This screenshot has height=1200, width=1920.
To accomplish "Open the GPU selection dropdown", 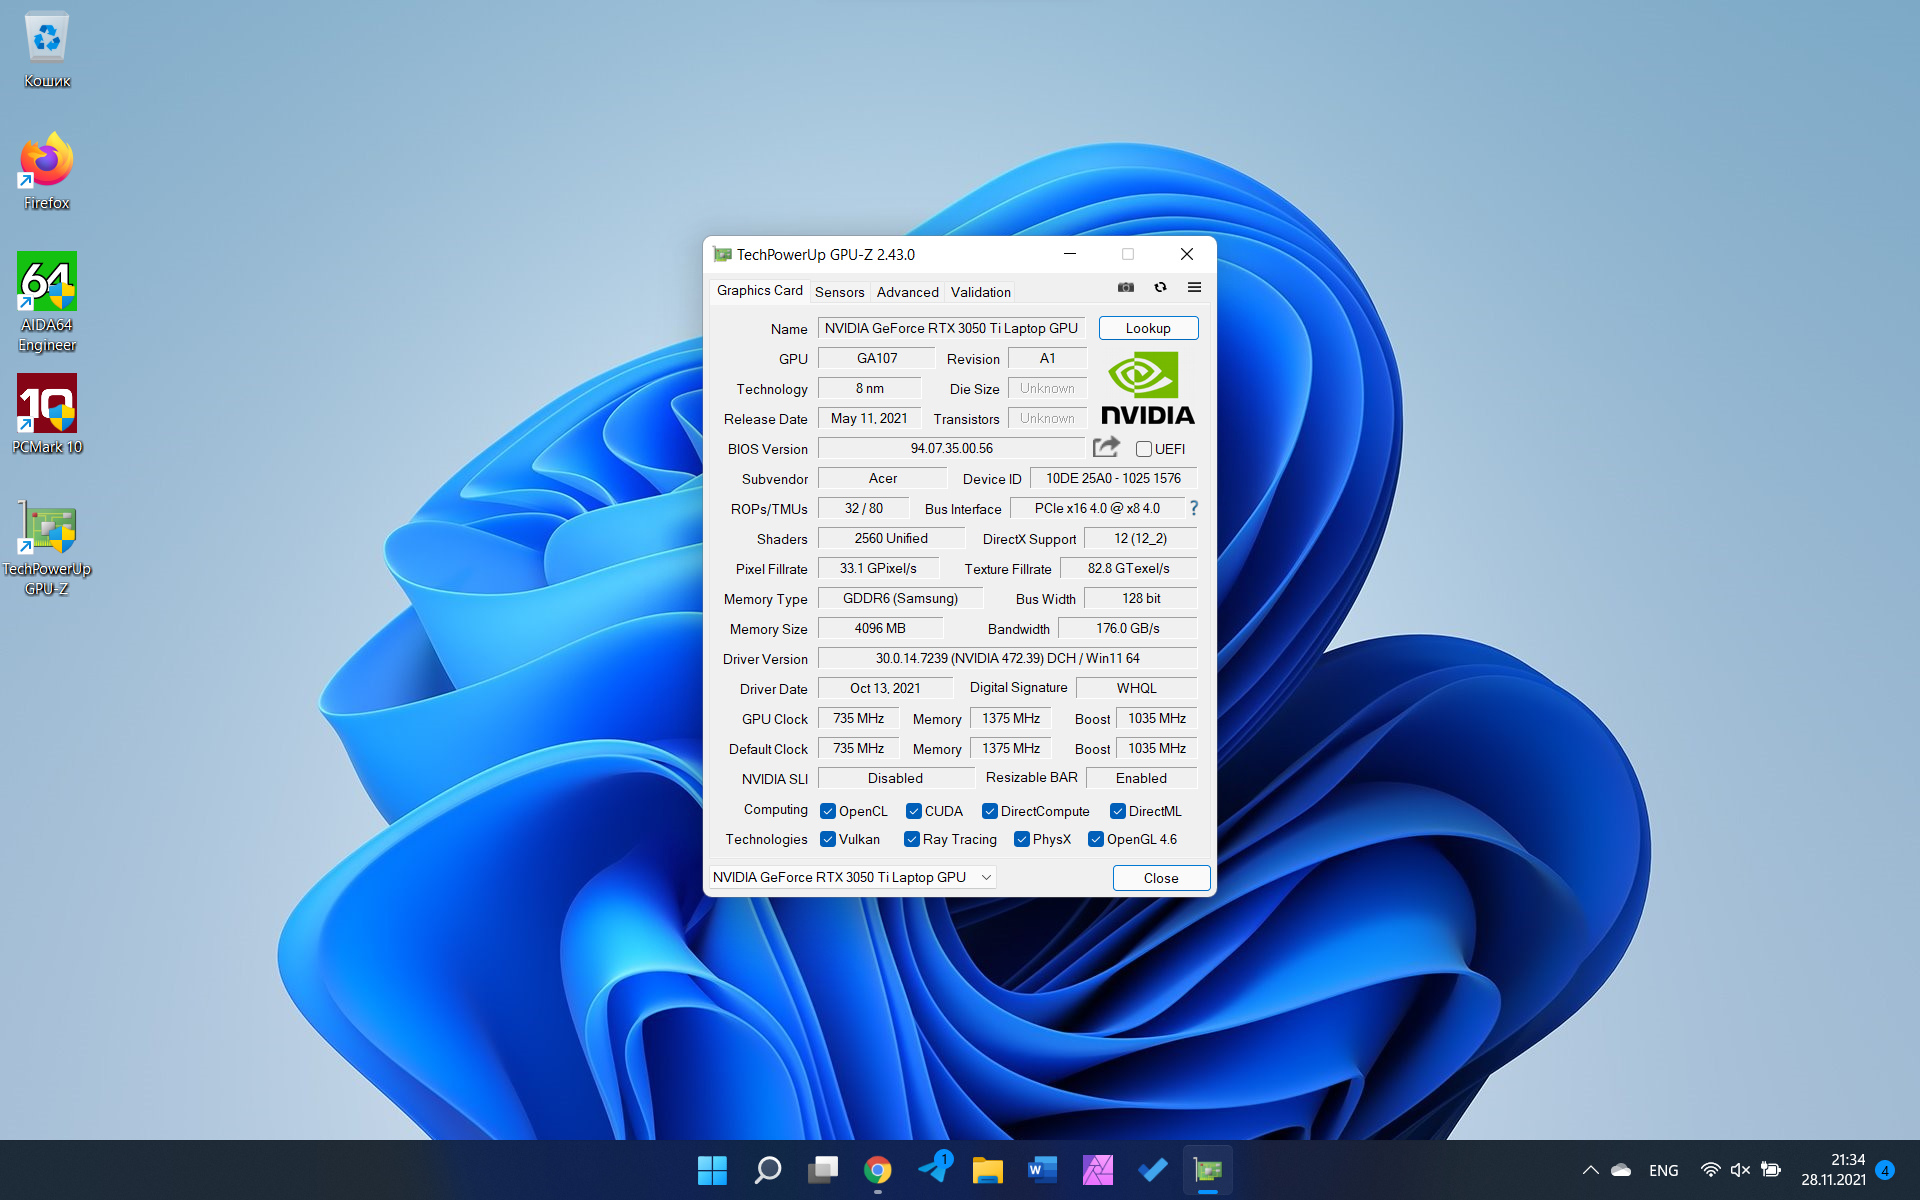I will point(852,877).
